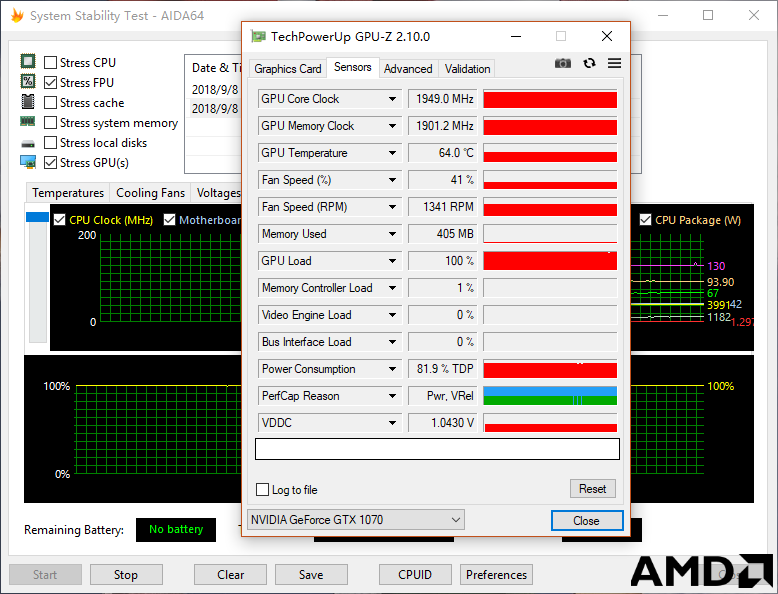This screenshot has width=778, height=594.
Task: Uncheck the Stress GPU(s) option
Action: (x=50, y=163)
